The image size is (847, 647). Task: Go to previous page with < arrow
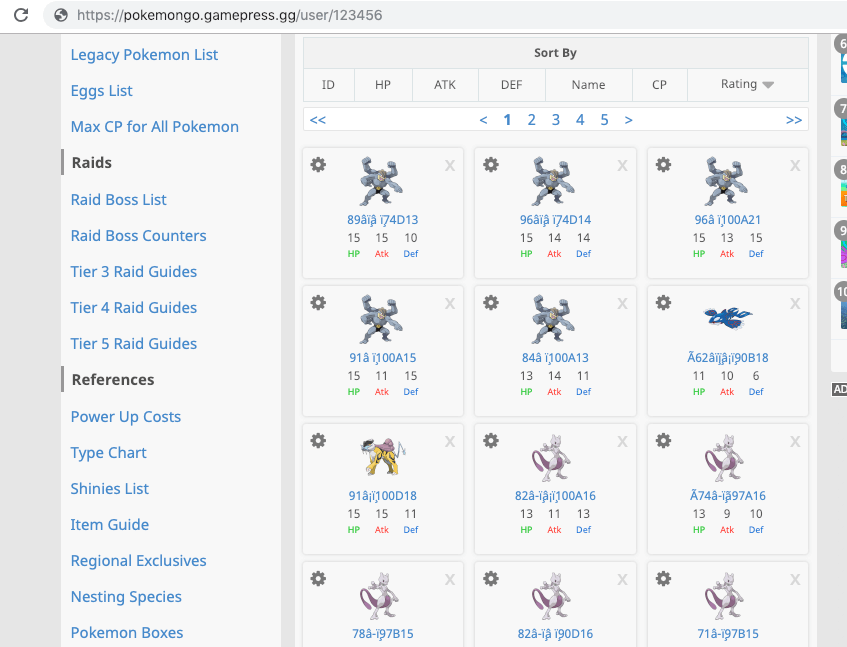click(x=483, y=120)
